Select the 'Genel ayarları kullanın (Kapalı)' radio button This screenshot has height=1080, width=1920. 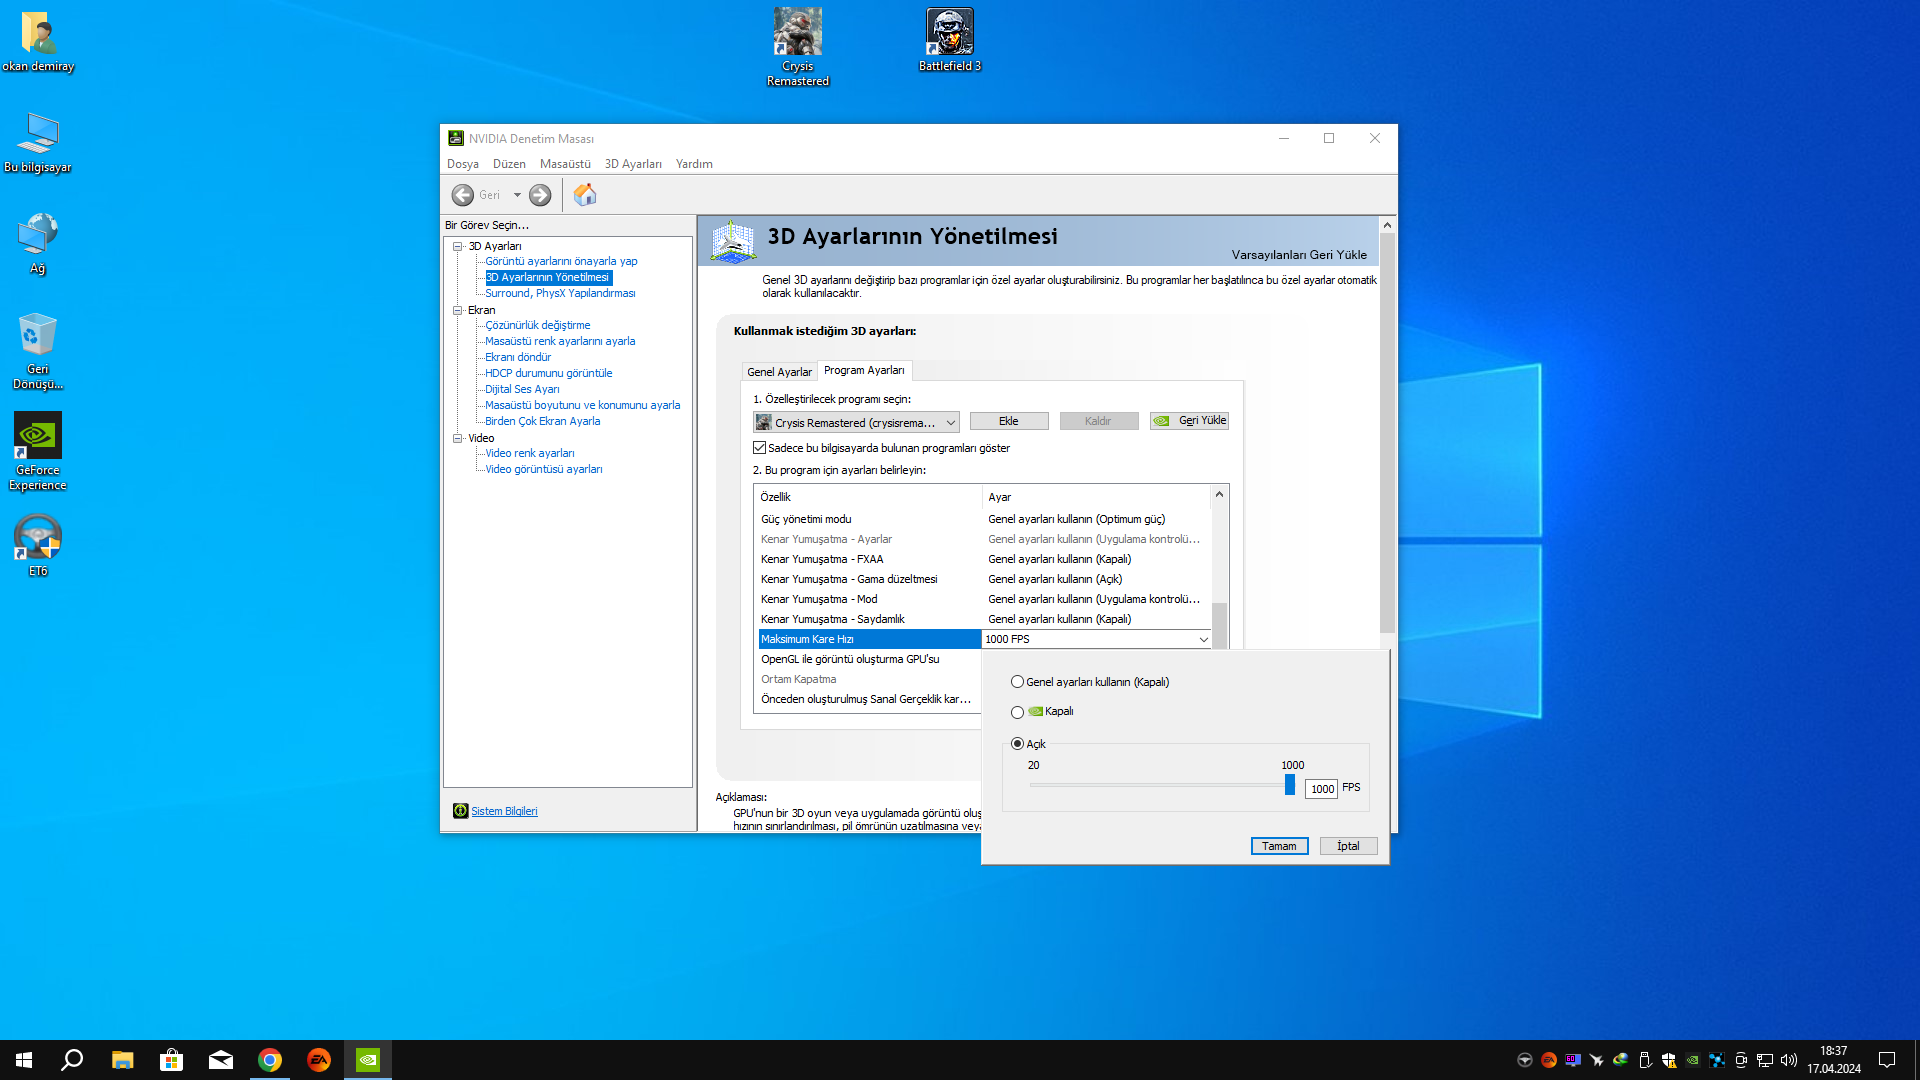click(1017, 682)
